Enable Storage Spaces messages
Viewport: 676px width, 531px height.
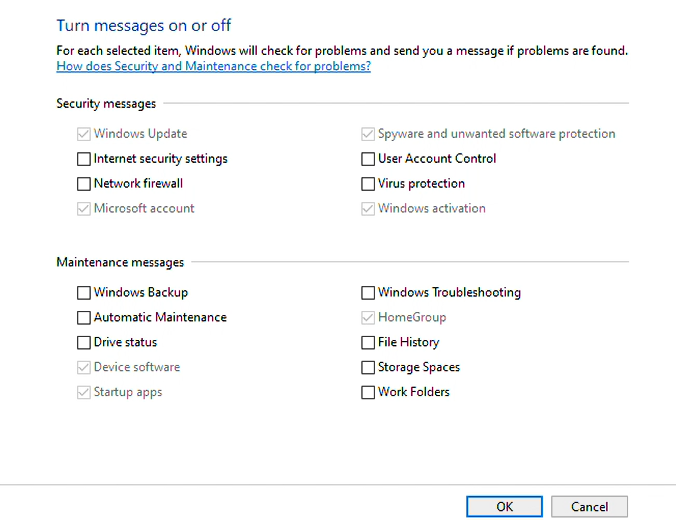tap(368, 368)
